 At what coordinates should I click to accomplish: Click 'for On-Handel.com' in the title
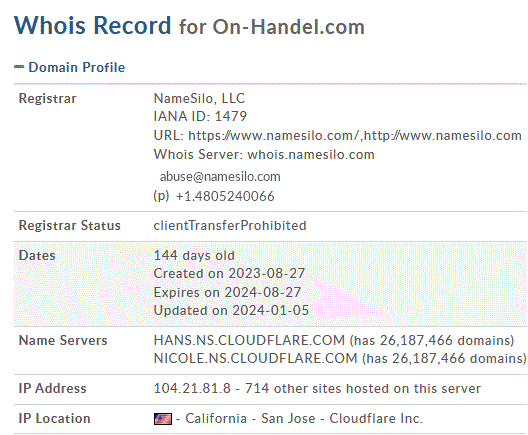coord(272,27)
